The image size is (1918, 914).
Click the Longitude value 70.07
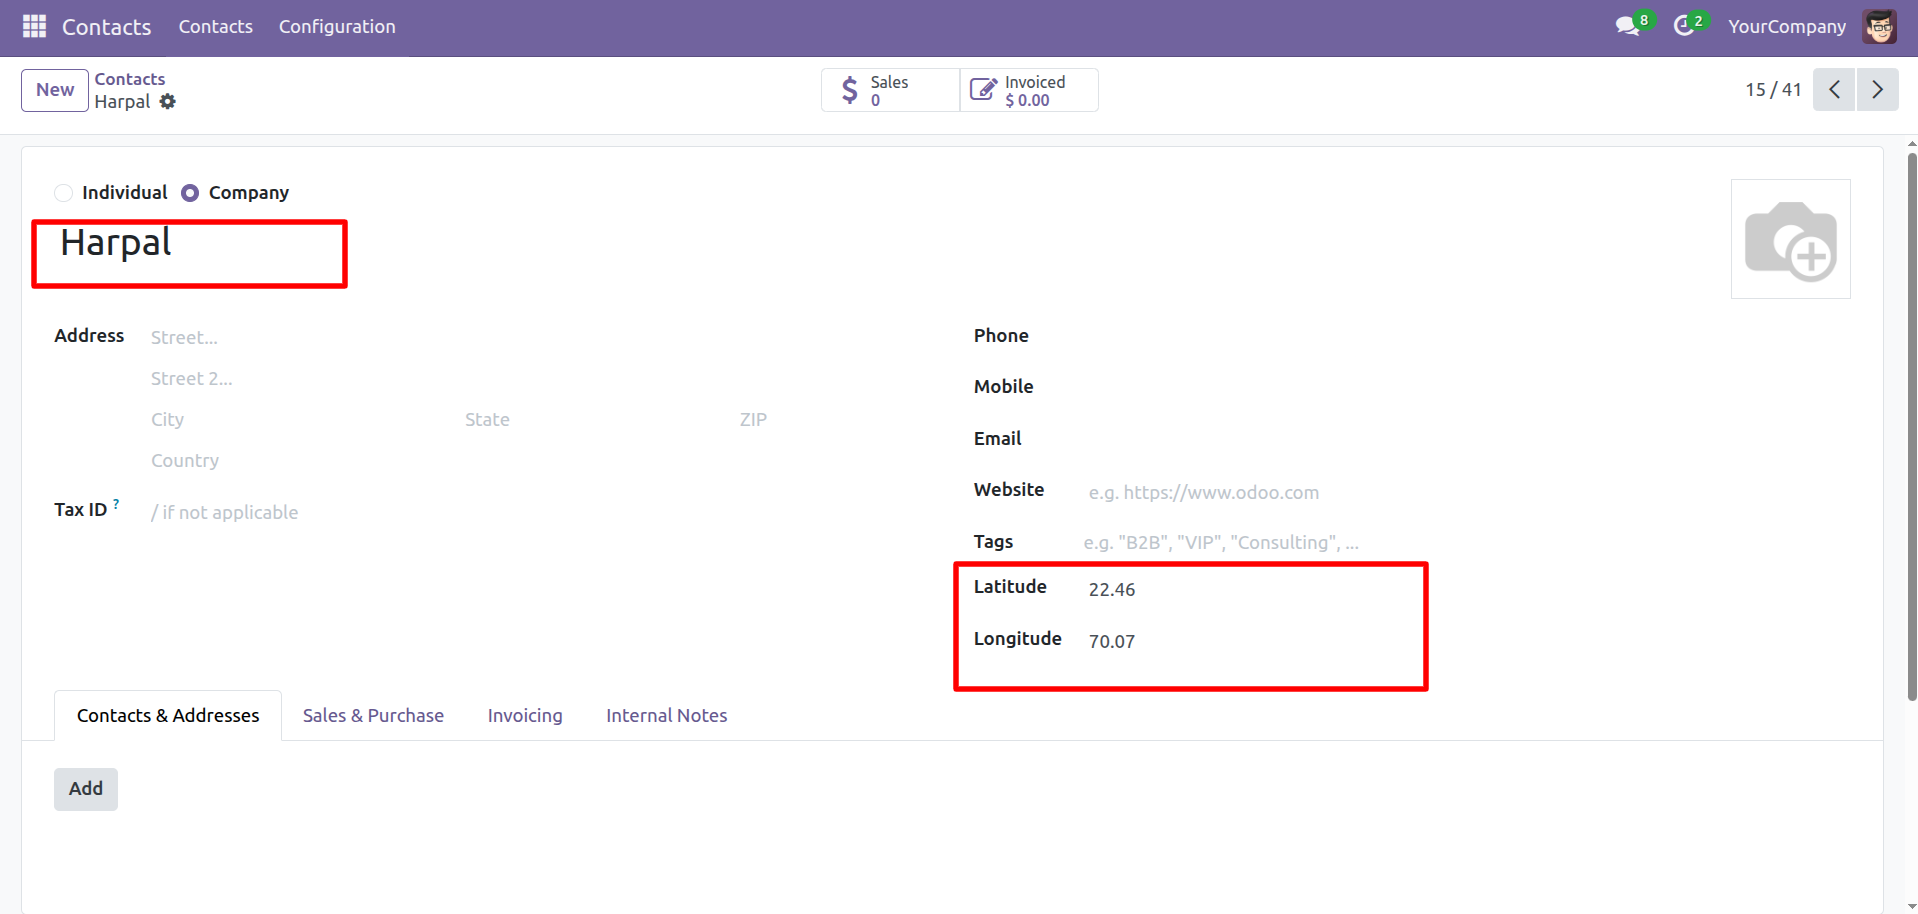(x=1112, y=642)
